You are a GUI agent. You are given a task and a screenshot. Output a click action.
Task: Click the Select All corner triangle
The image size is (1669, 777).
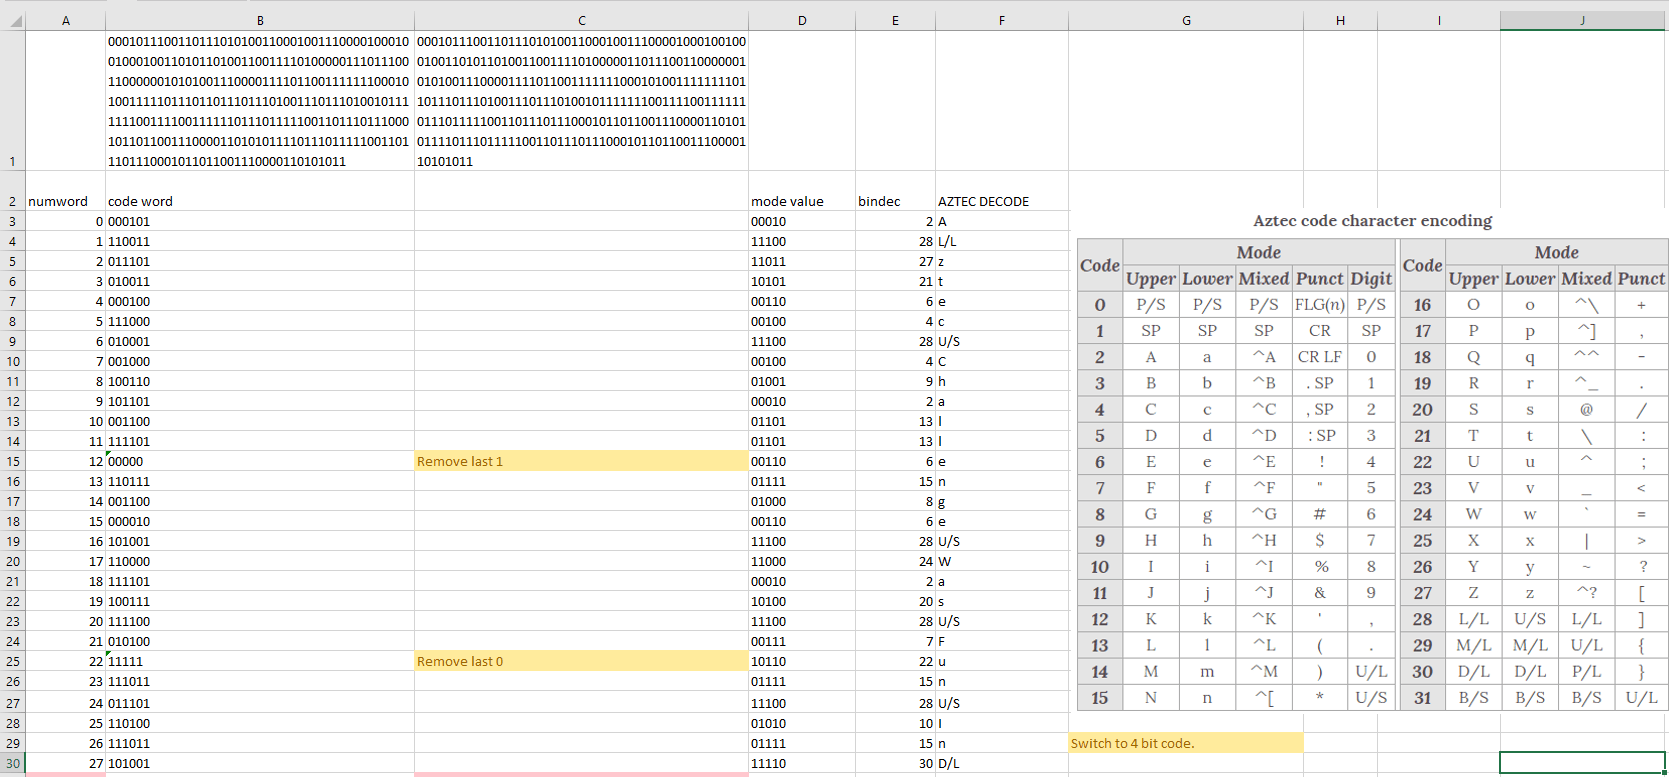[x=14, y=21]
